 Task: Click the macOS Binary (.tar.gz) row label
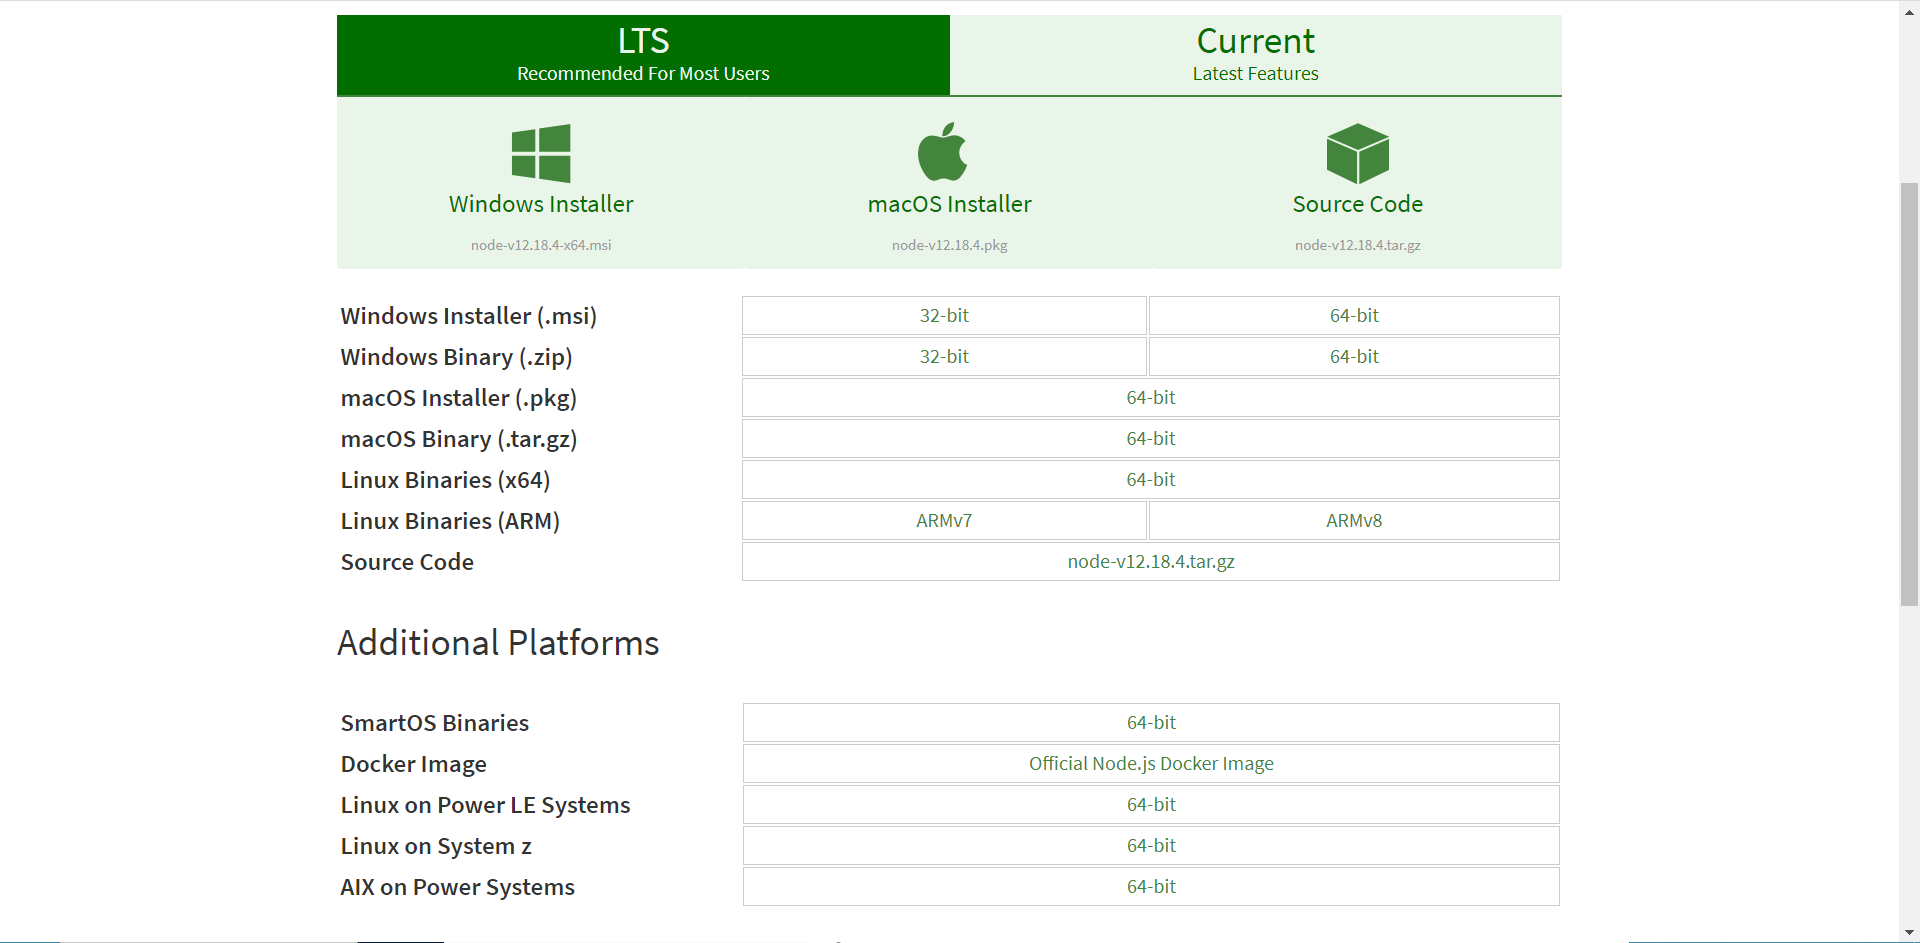coord(458,439)
